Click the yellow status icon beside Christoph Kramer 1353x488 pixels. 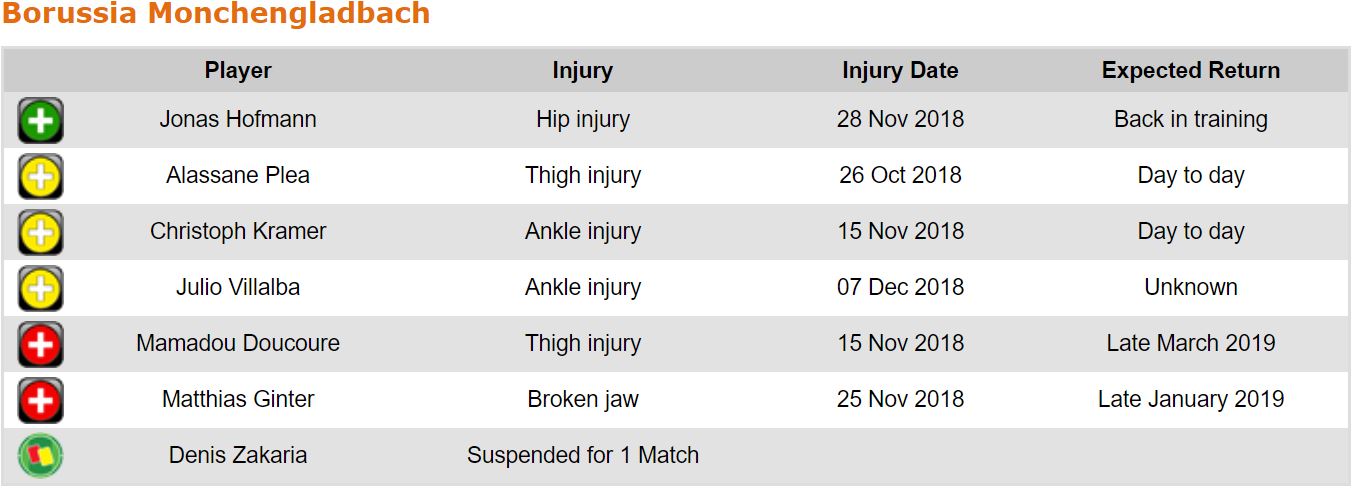pos(40,233)
